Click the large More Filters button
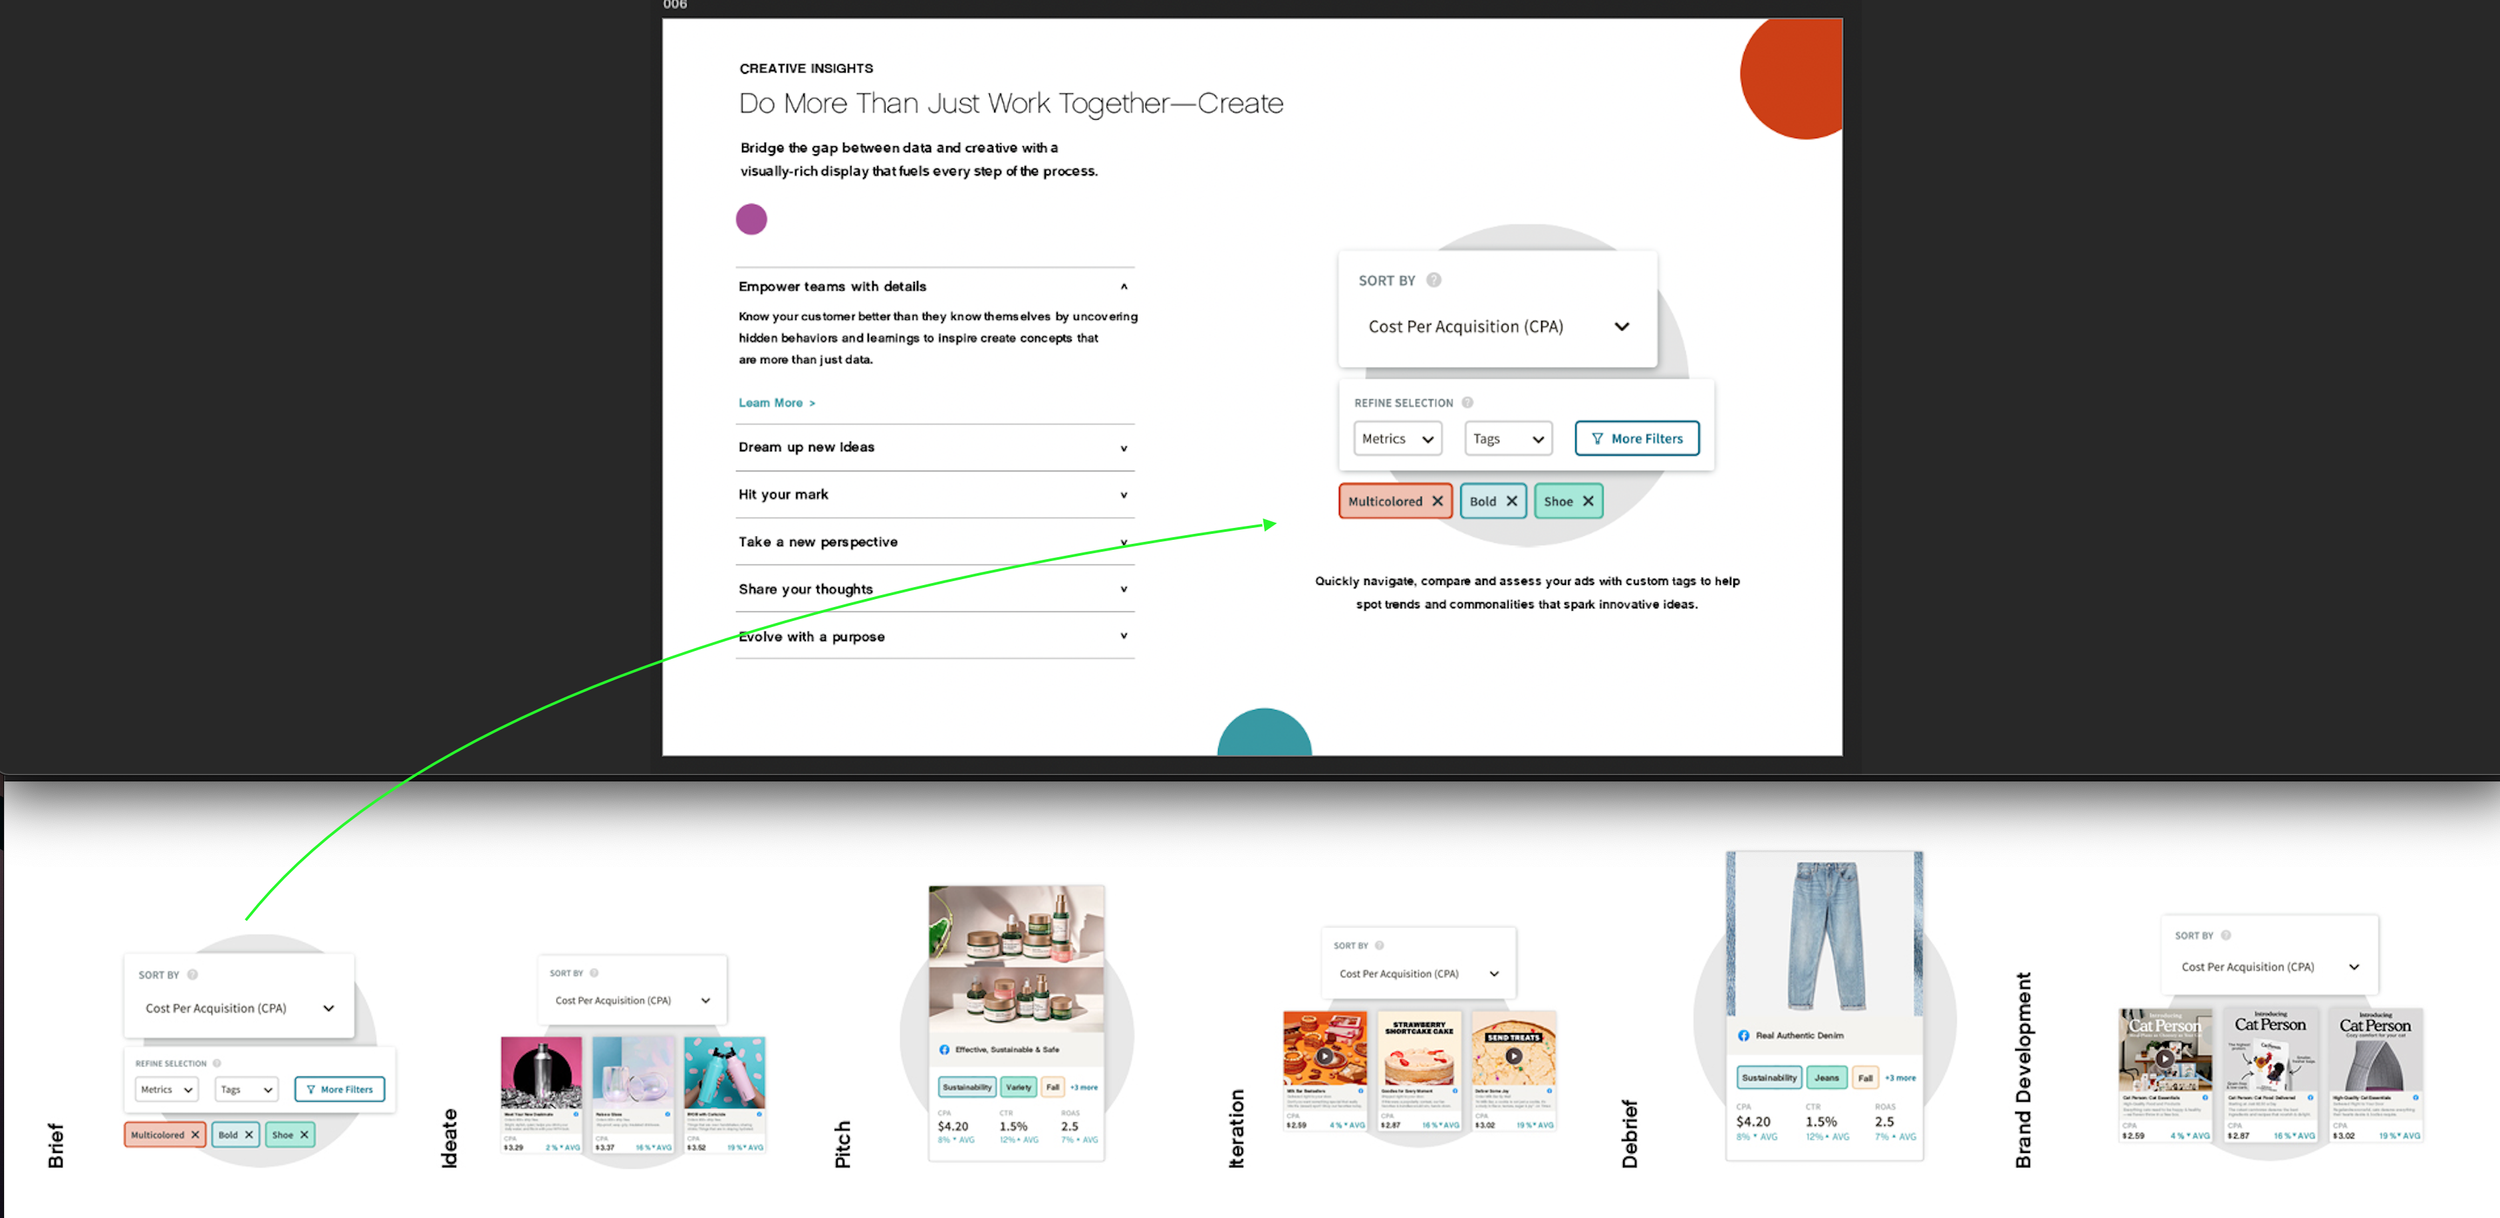Screen dimensions: 2500x1218 pos(1636,439)
